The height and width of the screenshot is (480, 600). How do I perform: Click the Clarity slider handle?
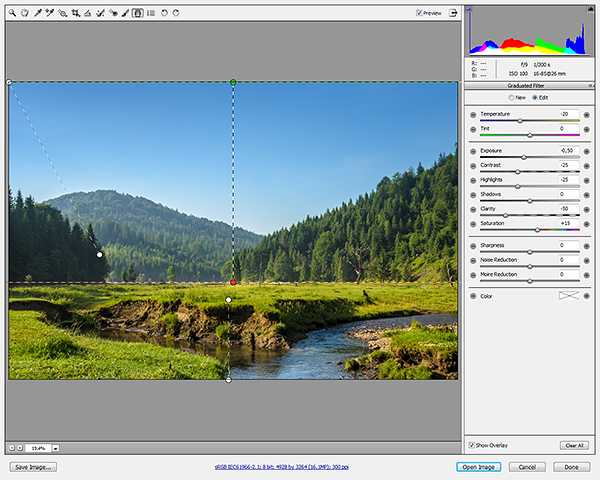pos(505,216)
